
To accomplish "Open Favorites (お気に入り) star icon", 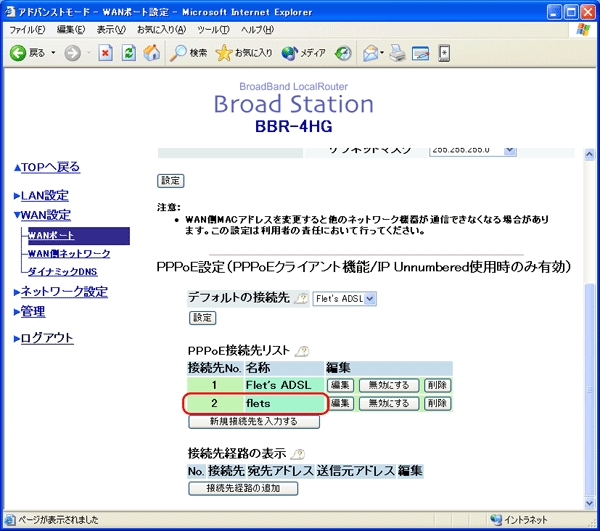I will (x=224, y=53).
